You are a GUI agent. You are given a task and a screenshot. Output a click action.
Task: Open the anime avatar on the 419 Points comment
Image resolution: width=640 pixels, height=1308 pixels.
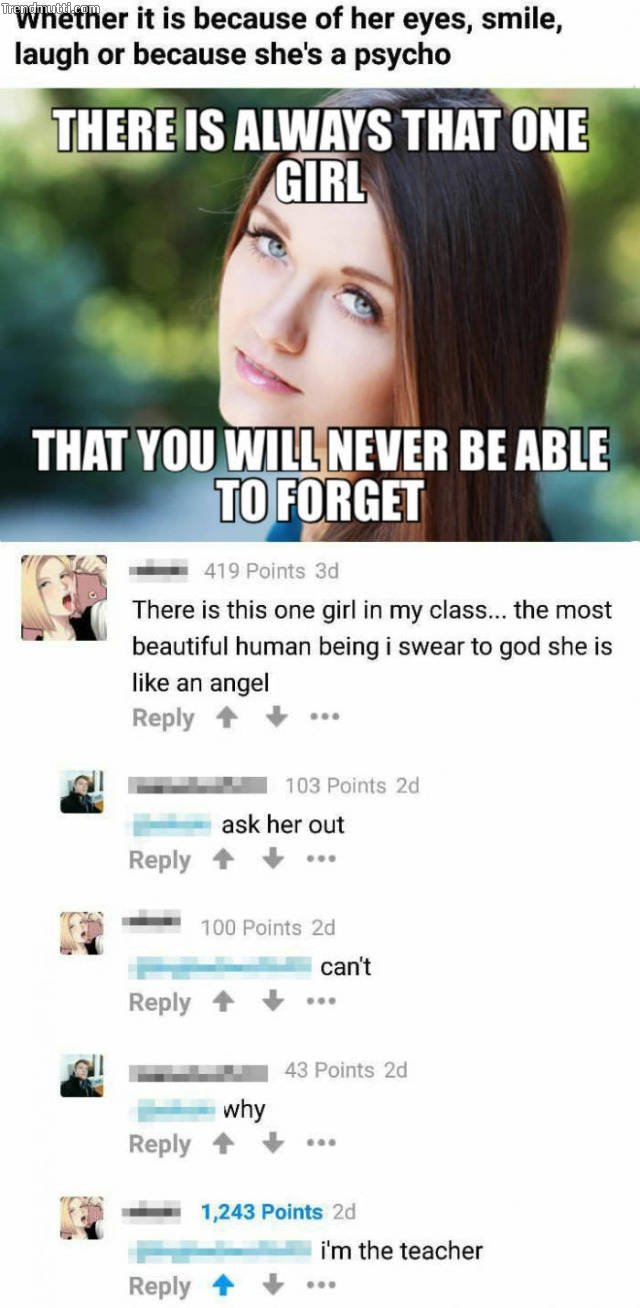click(x=64, y=598)
